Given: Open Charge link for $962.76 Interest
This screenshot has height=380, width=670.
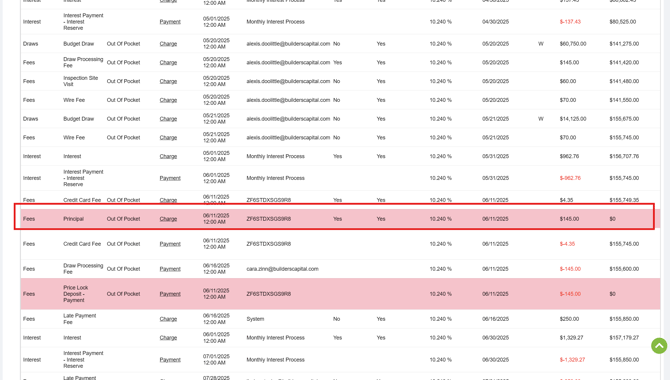Looking at the screenshot, I should click(168, 157).
